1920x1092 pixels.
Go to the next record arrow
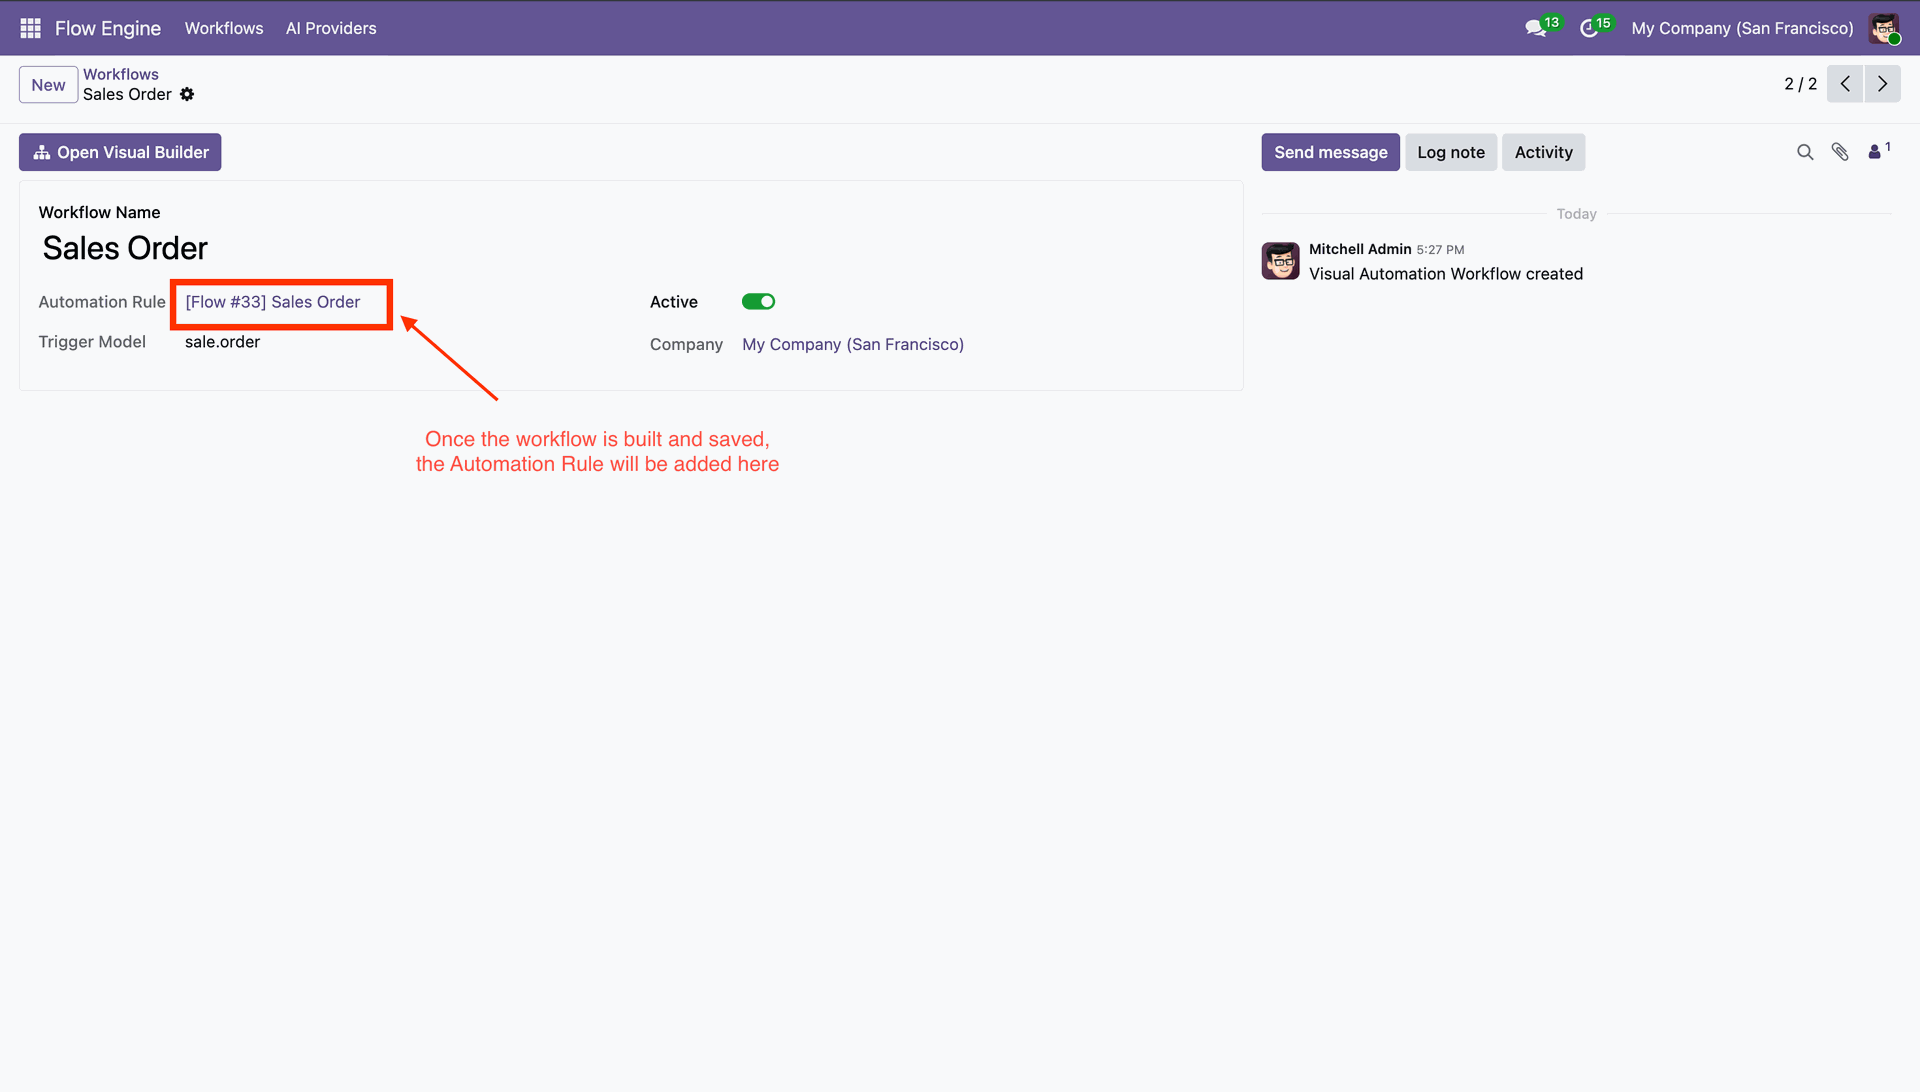1882,84
